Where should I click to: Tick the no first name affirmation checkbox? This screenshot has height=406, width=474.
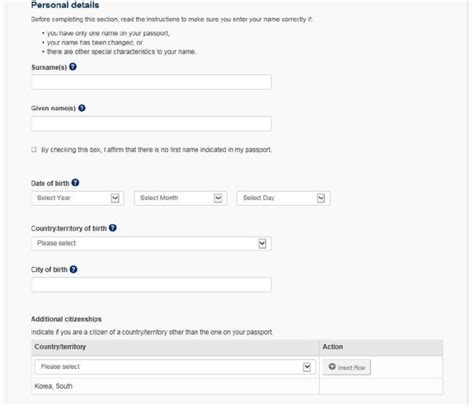(x=34, y=149)
